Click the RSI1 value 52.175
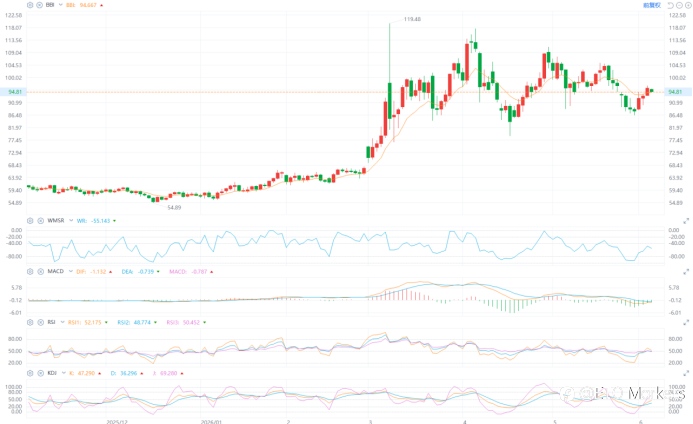 tap(93, 322)
